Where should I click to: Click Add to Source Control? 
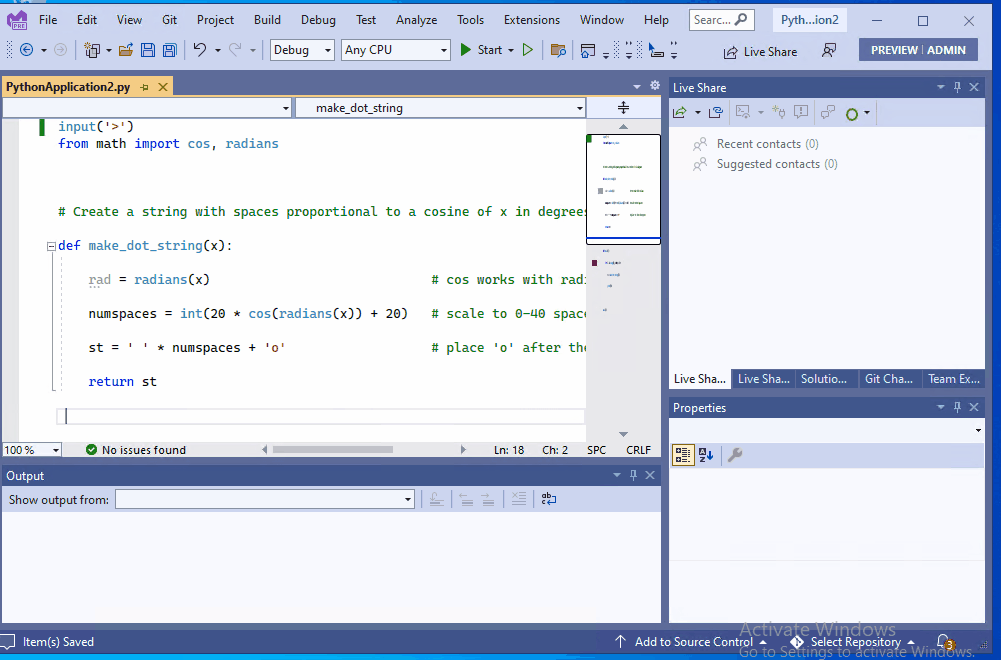691,641
